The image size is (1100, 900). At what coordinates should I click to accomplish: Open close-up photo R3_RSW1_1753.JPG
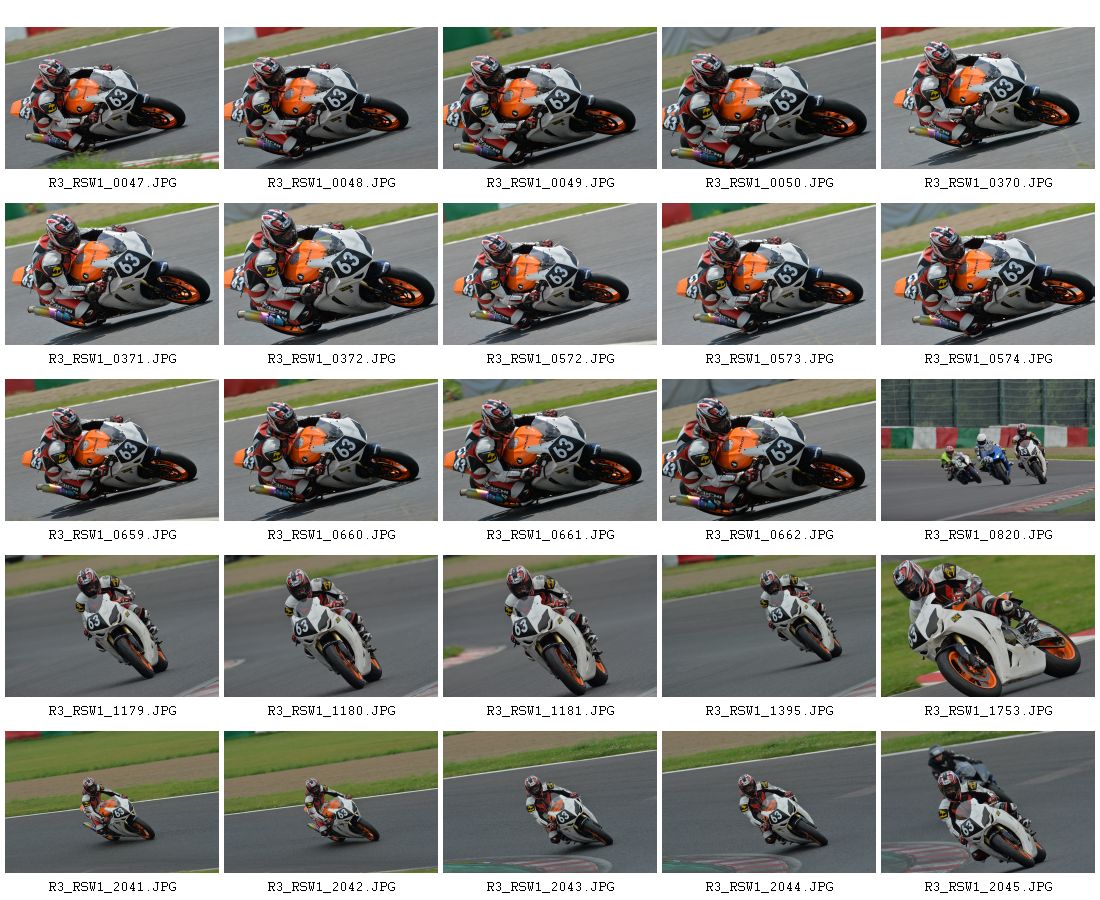point(987,626)
